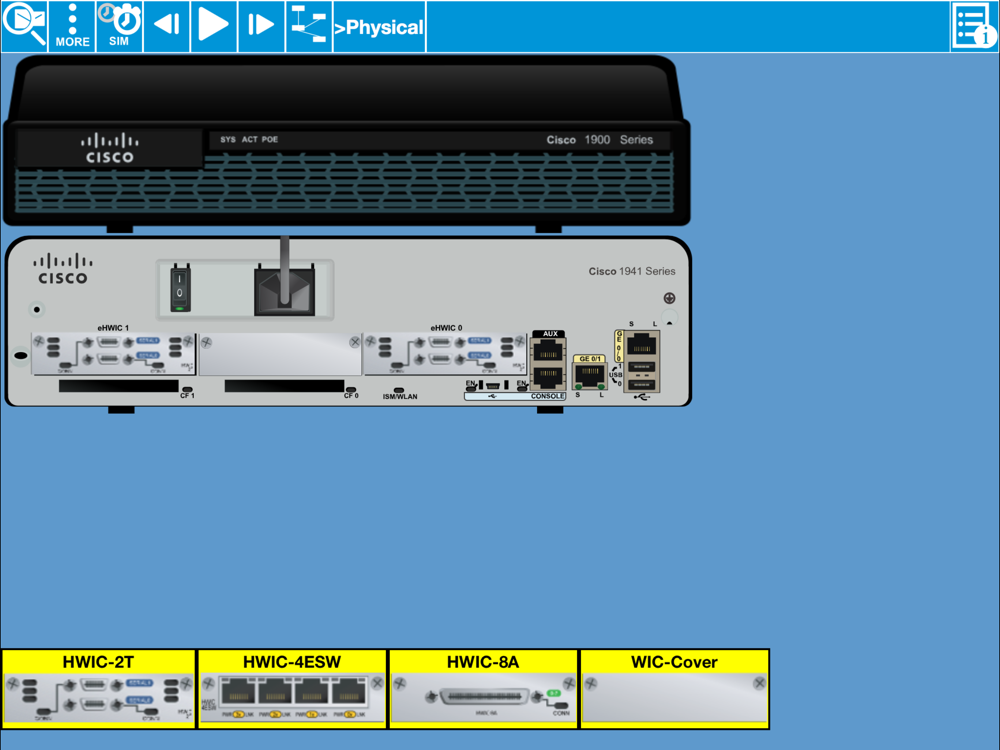Select the eHWIC 1 serial module

114,354
